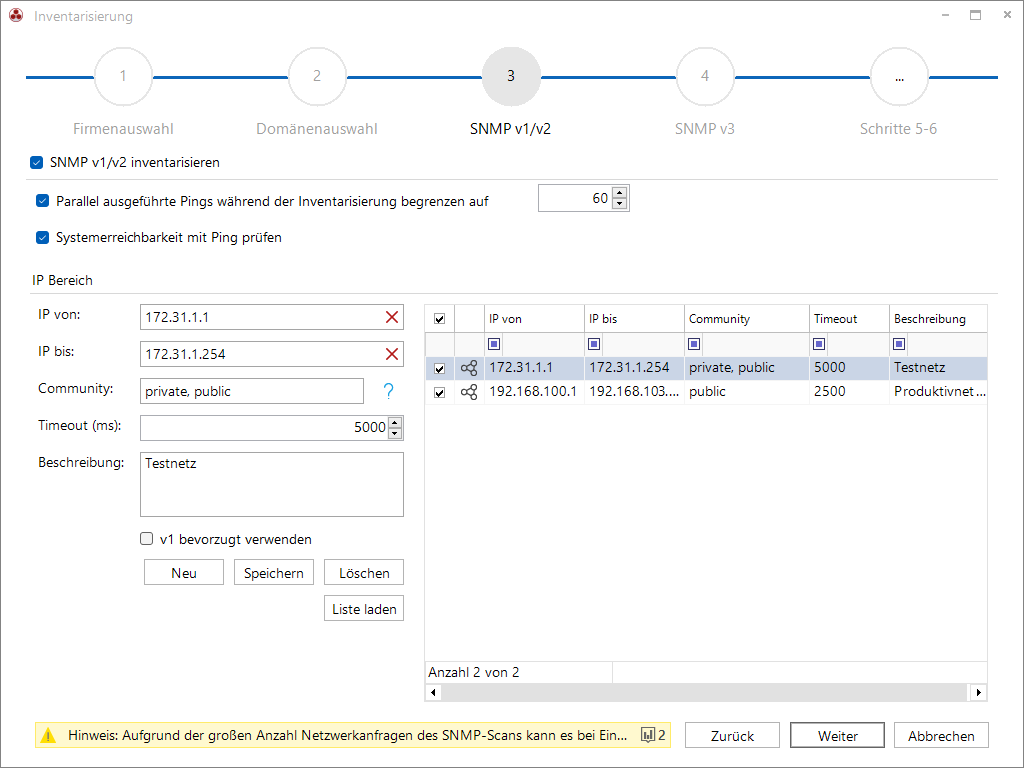The height and width of the screenshot is (768, 1024).
Task: Open filter icon under IP bis column
Action: 594,344
